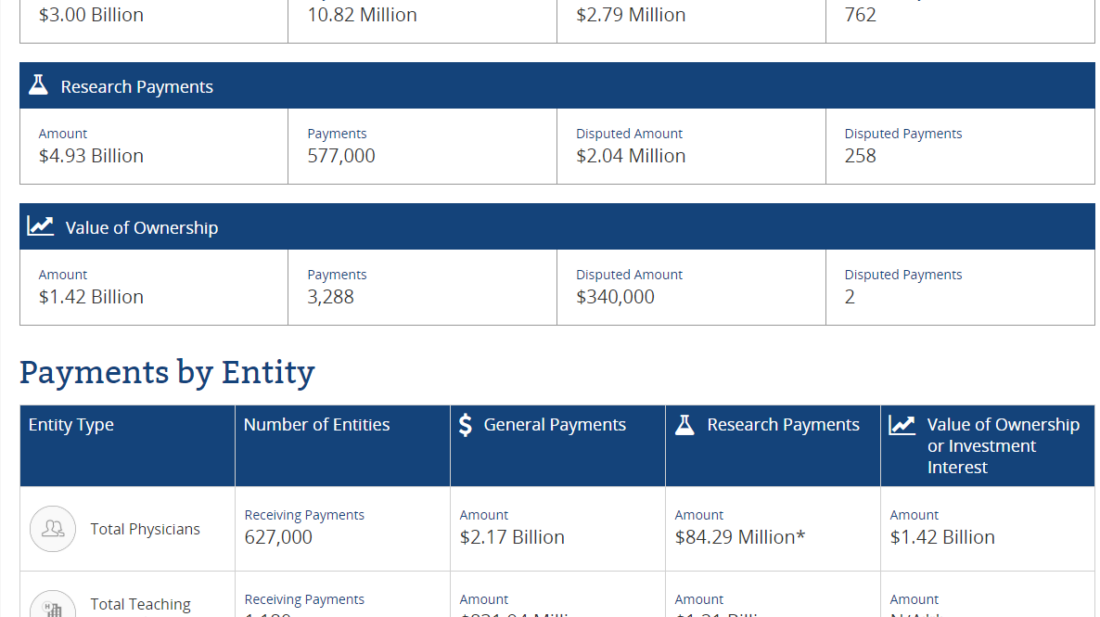The height and width of the screenshot is (617, 1100).
Task: Click the Disputed Payments value showing 258
Action: (859, 155)
